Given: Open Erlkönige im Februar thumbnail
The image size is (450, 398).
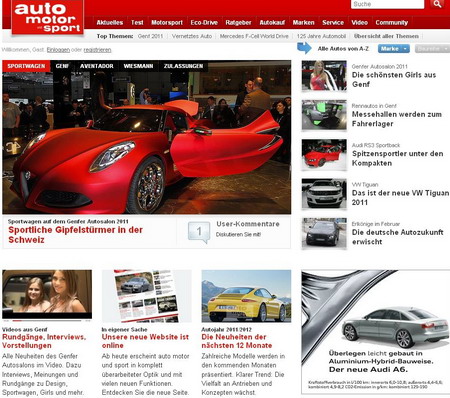Looking at the screenshot, I should [x=324, y=233].
